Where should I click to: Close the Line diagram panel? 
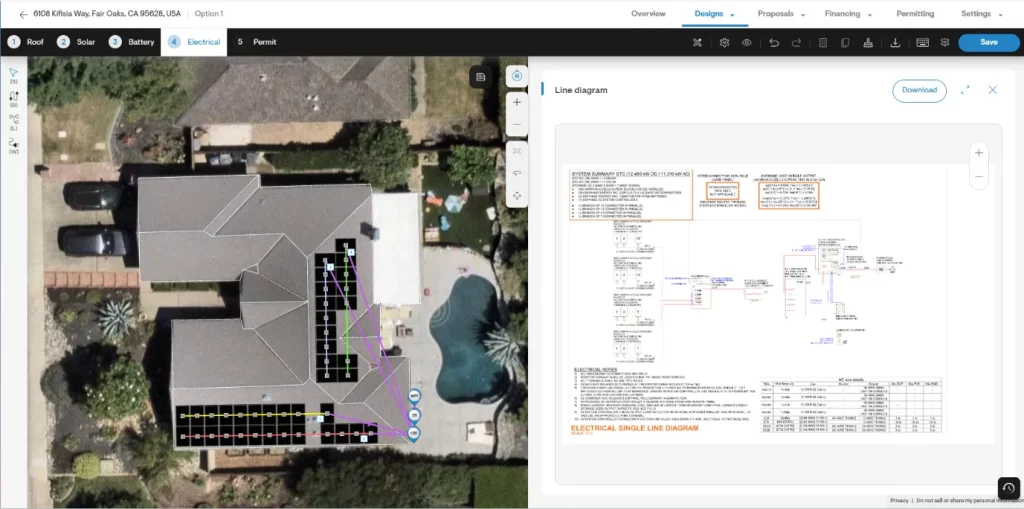[x=993, y=90]
